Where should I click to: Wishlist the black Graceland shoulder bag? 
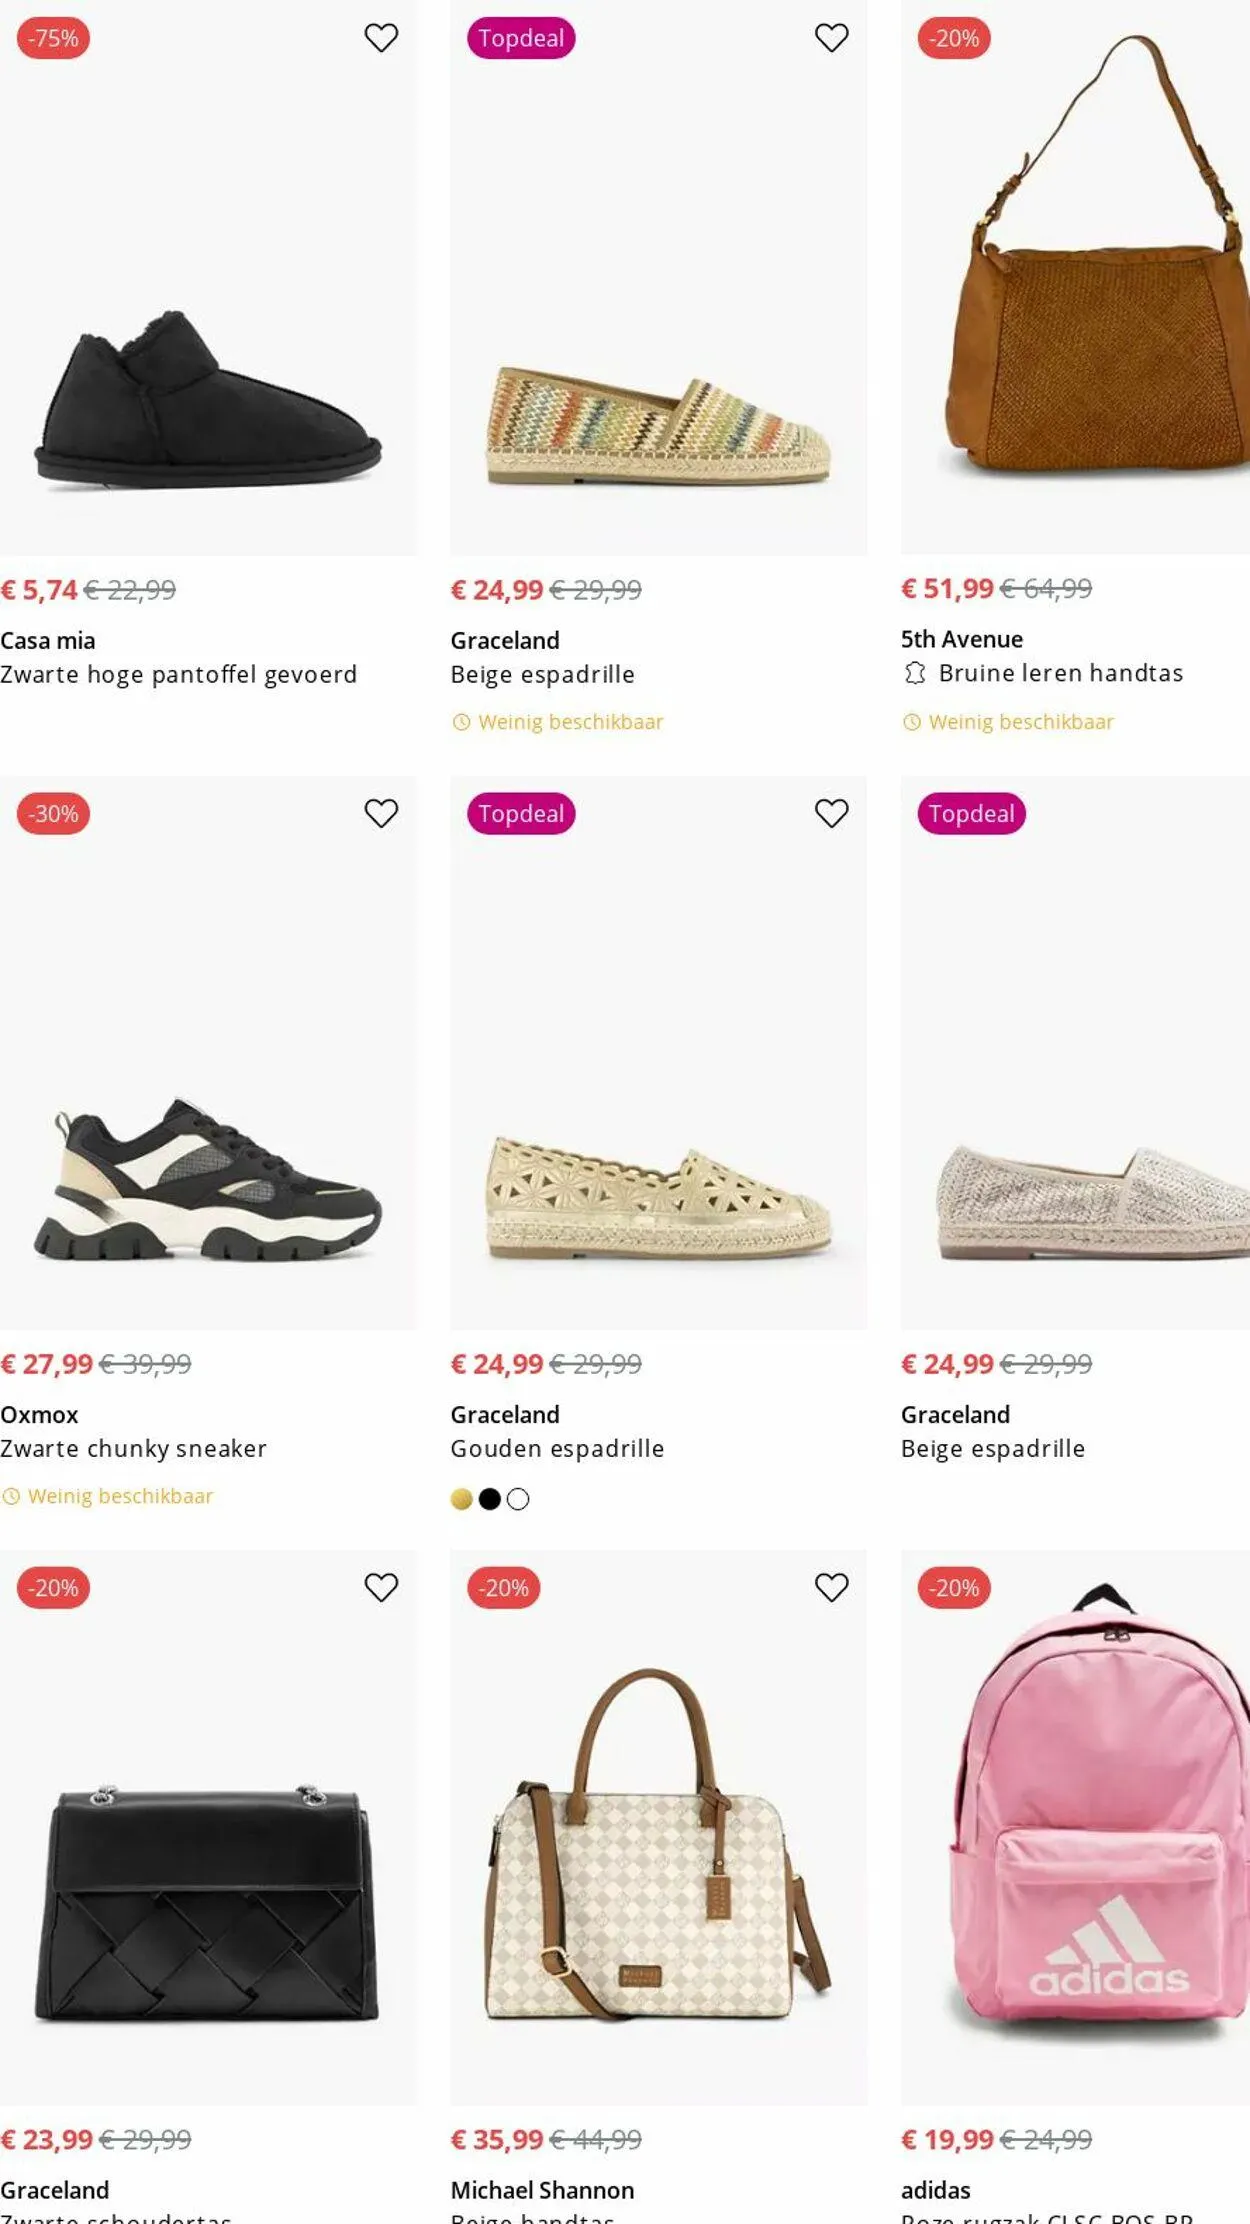pos(381,1587)
